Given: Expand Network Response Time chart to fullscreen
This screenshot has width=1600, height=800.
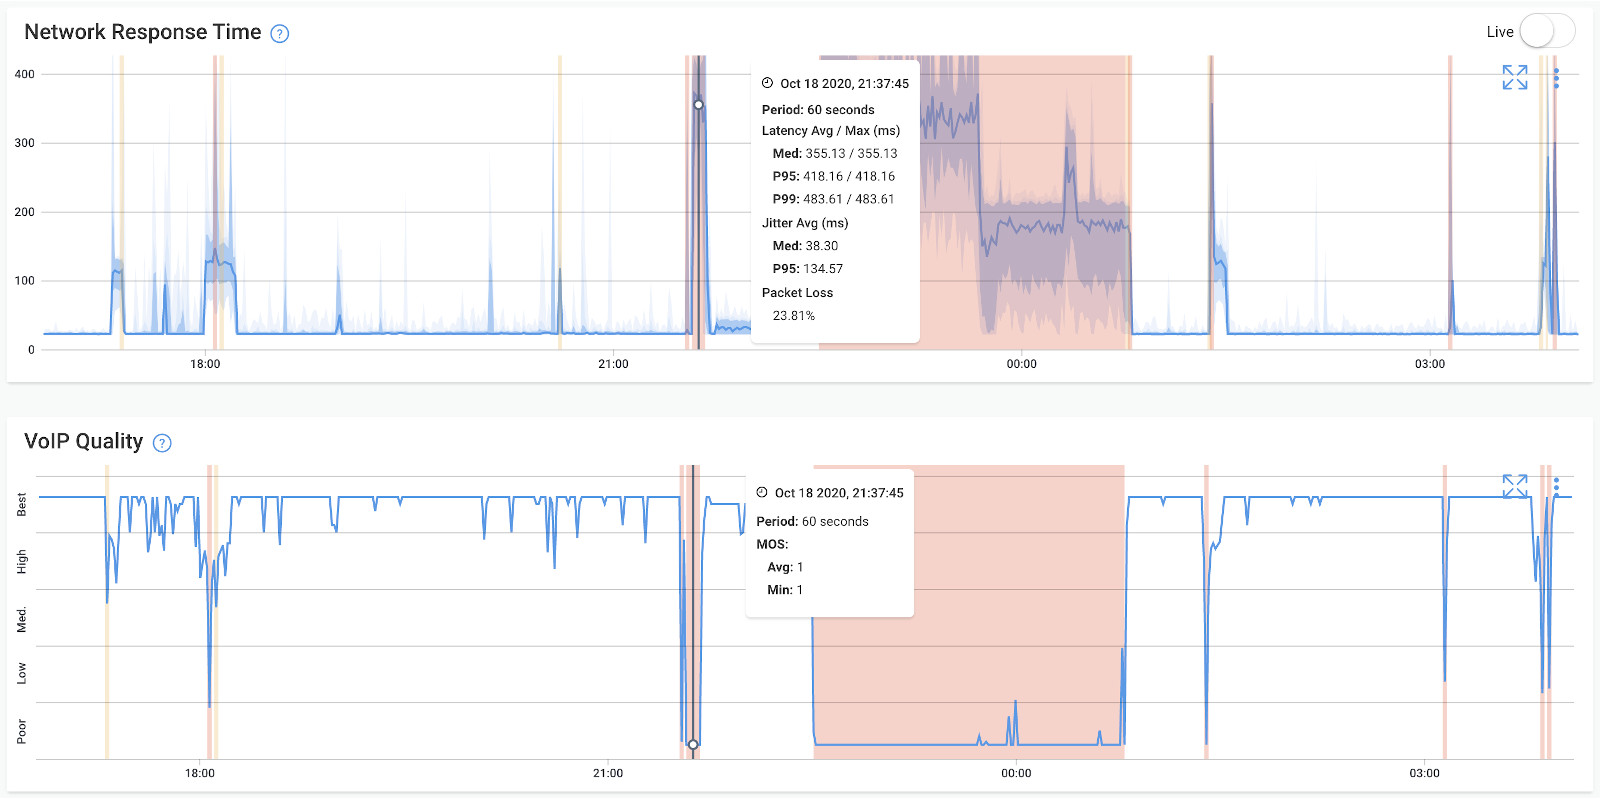Looking at the screenshot, I should tap(1514, 77).
